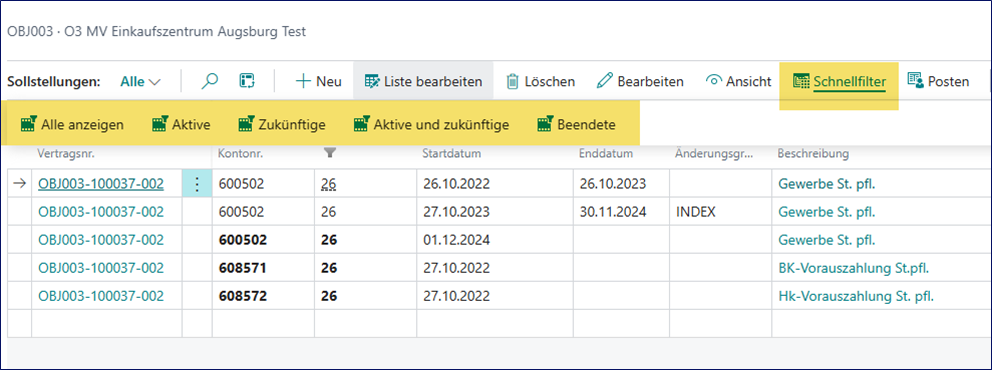Screen dimensions: 992x370
Task: Expand the Sollstellungen Alle dropdown
Action: coord(140,82)
